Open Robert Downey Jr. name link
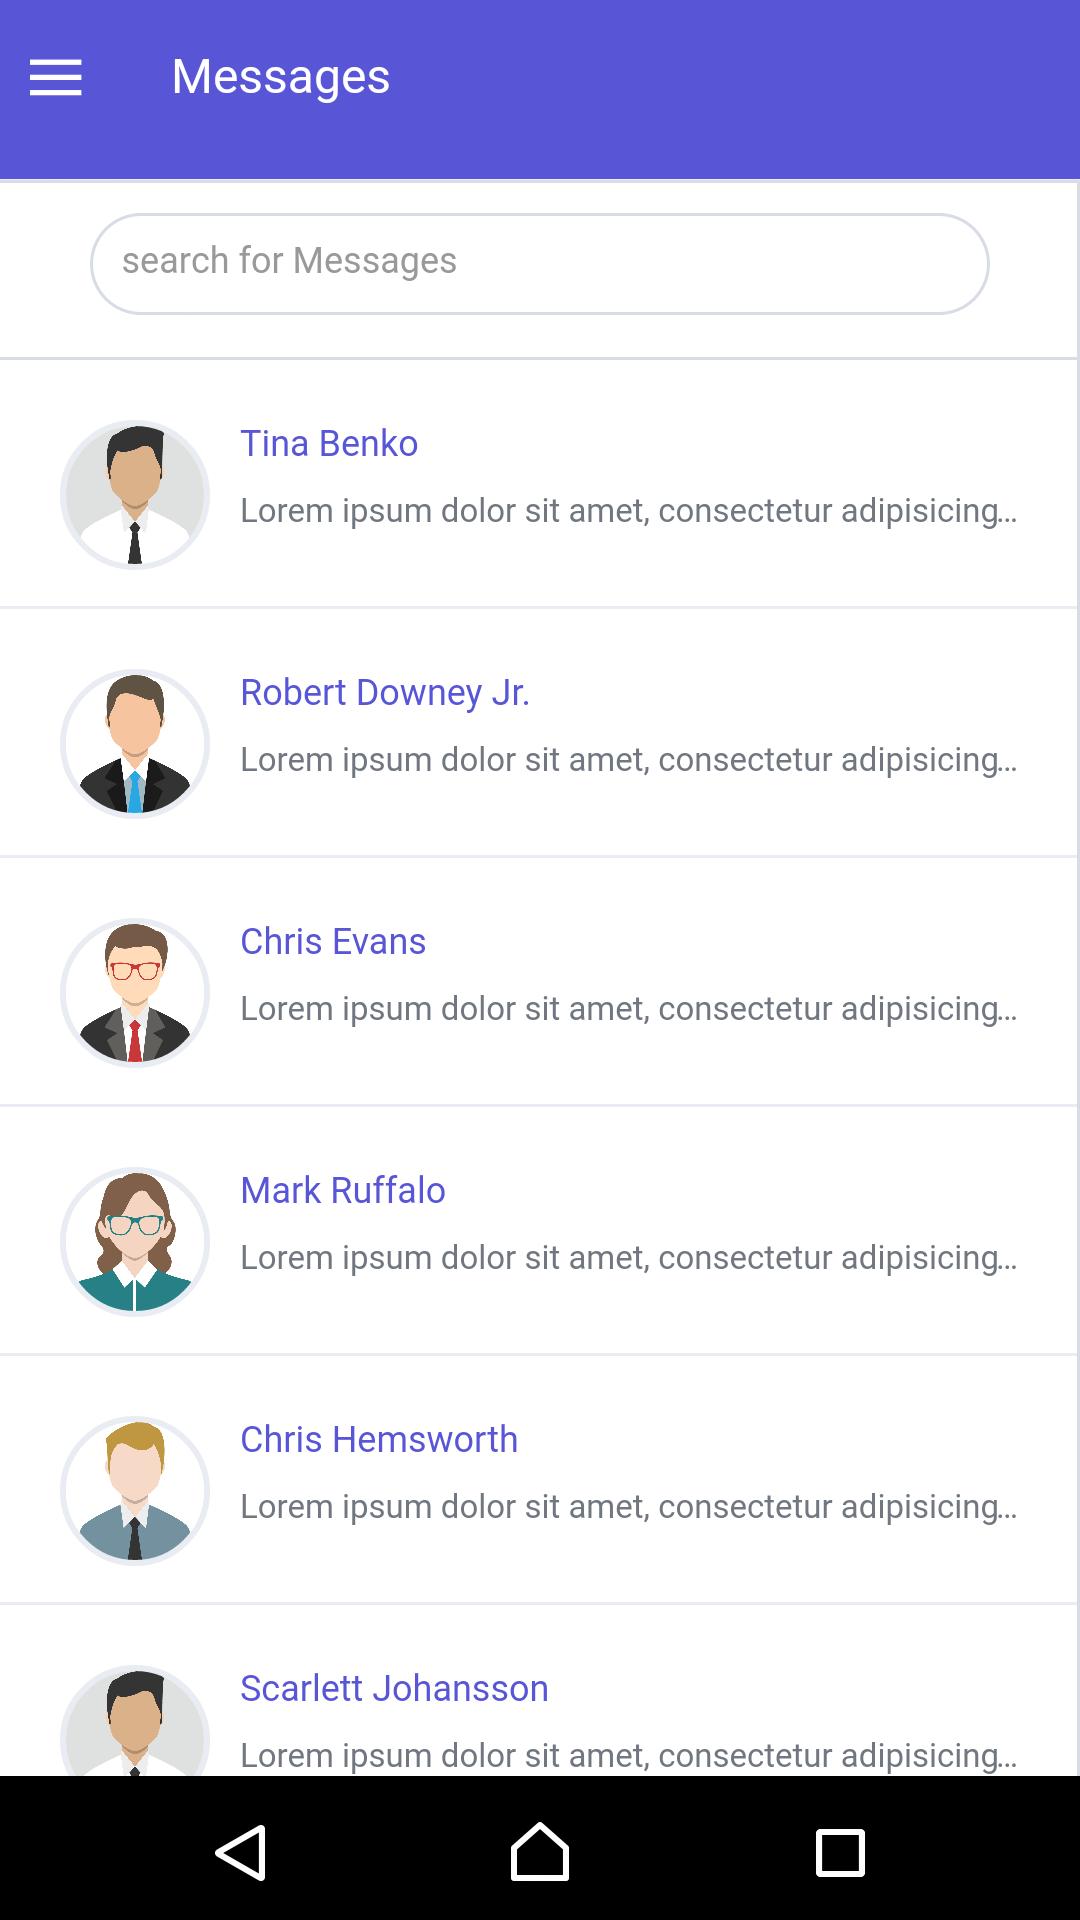This screenshot has height=1920, width=1080. click(385, 692)
